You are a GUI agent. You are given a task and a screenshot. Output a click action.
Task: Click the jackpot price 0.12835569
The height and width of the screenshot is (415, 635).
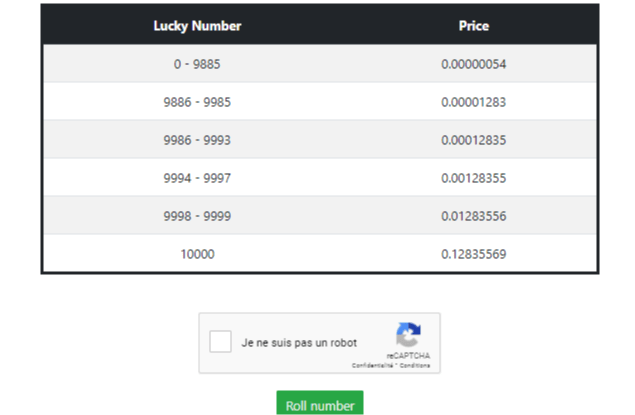474,254
